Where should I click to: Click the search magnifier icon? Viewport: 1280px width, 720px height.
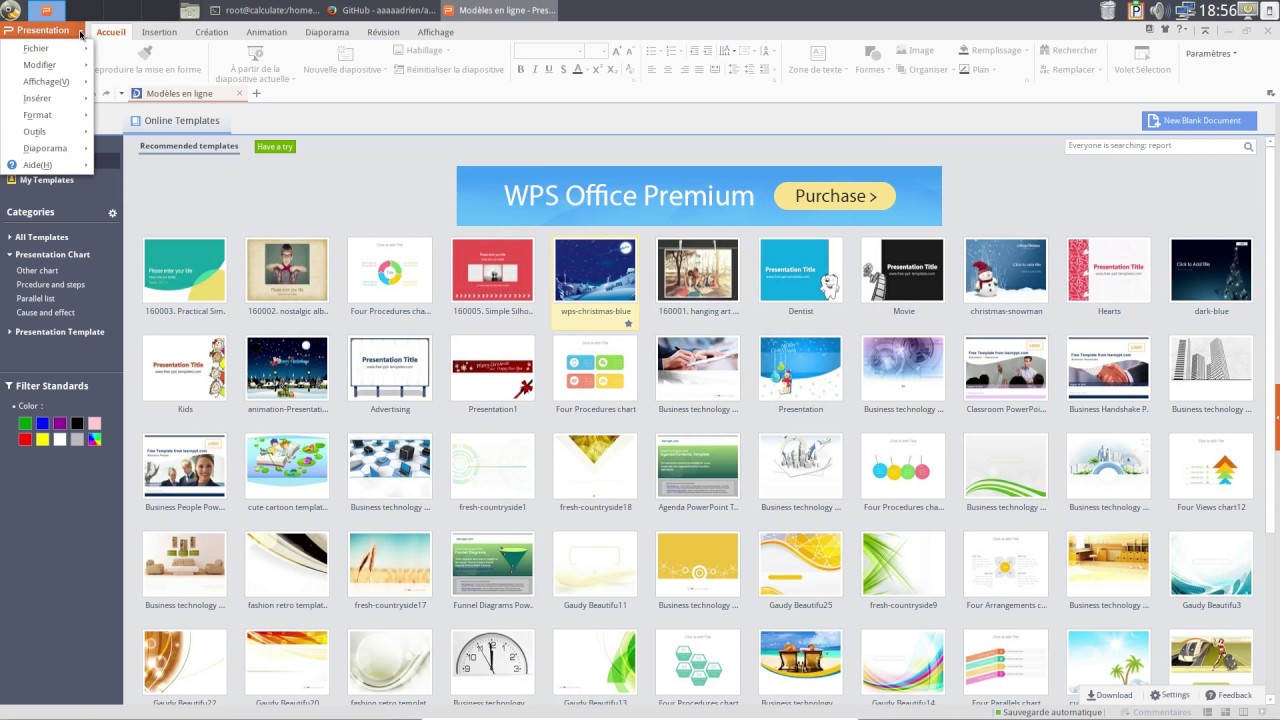click(x=1248, y=146)
